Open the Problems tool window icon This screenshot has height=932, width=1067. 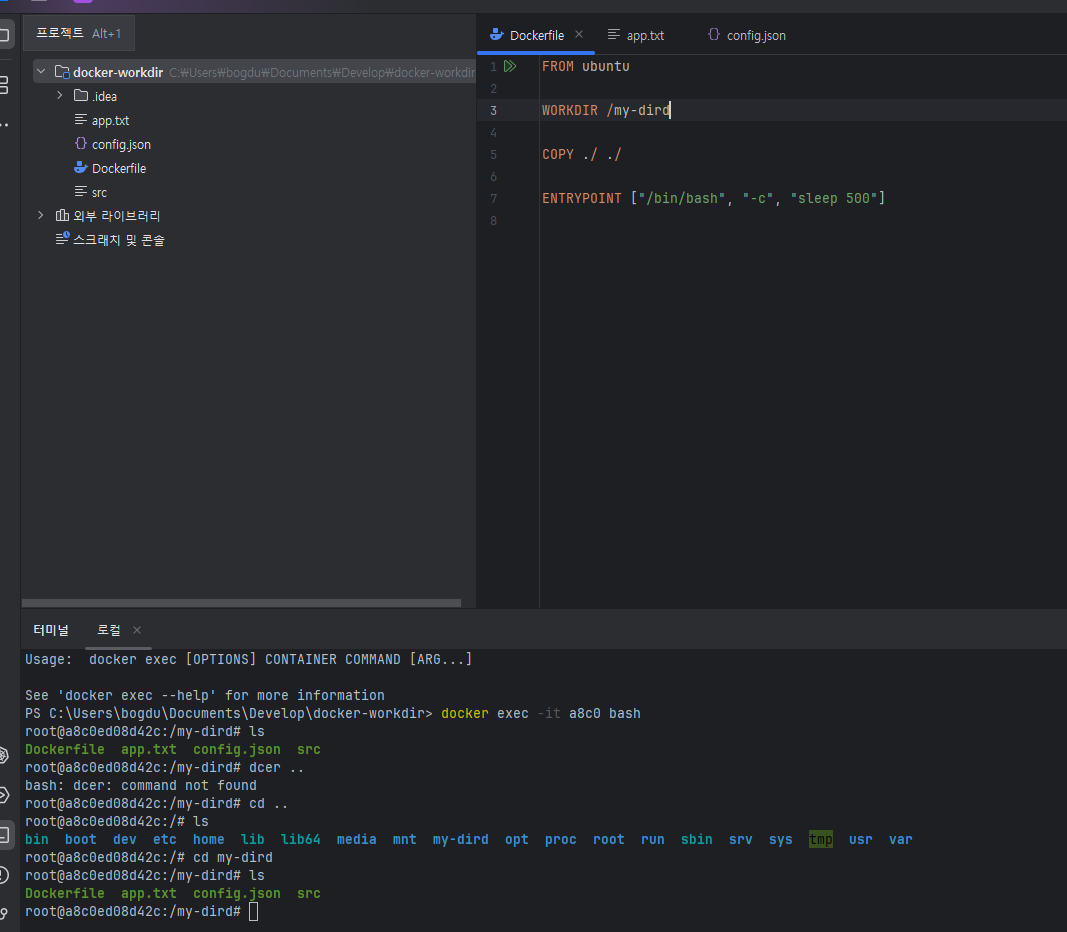(3, 875)
